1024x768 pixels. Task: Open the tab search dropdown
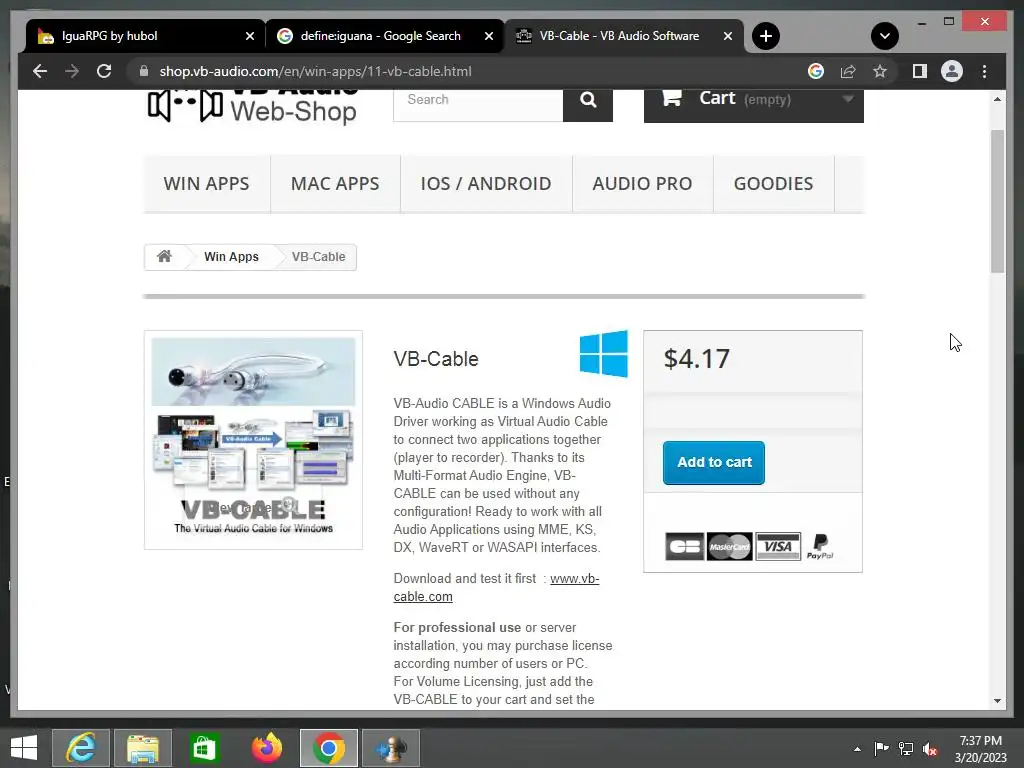[x=885, y=36]
